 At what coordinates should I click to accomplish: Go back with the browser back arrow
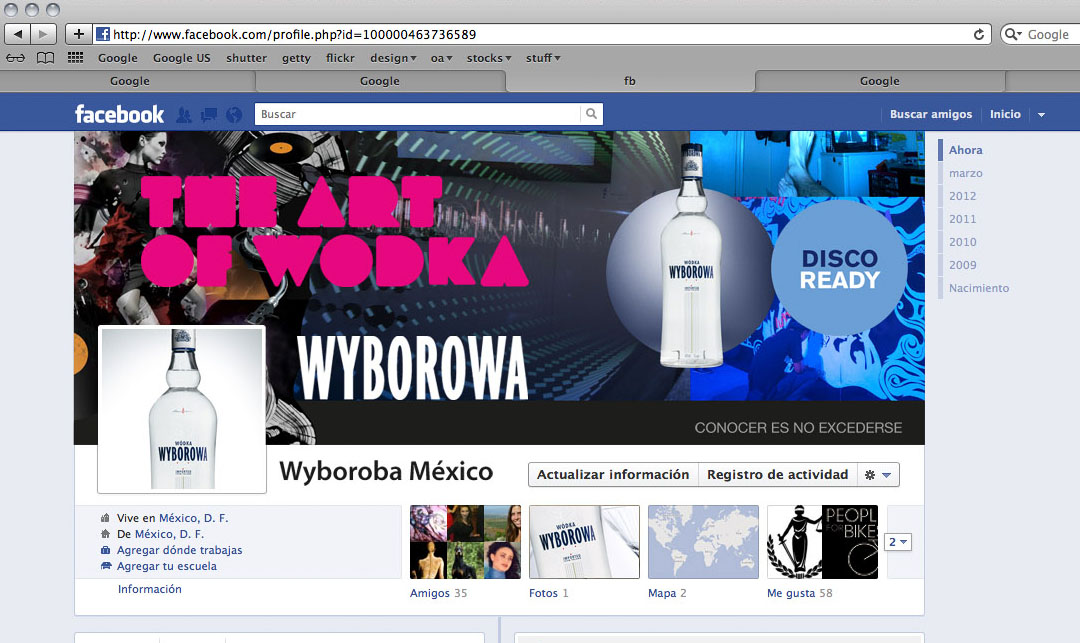17,34
